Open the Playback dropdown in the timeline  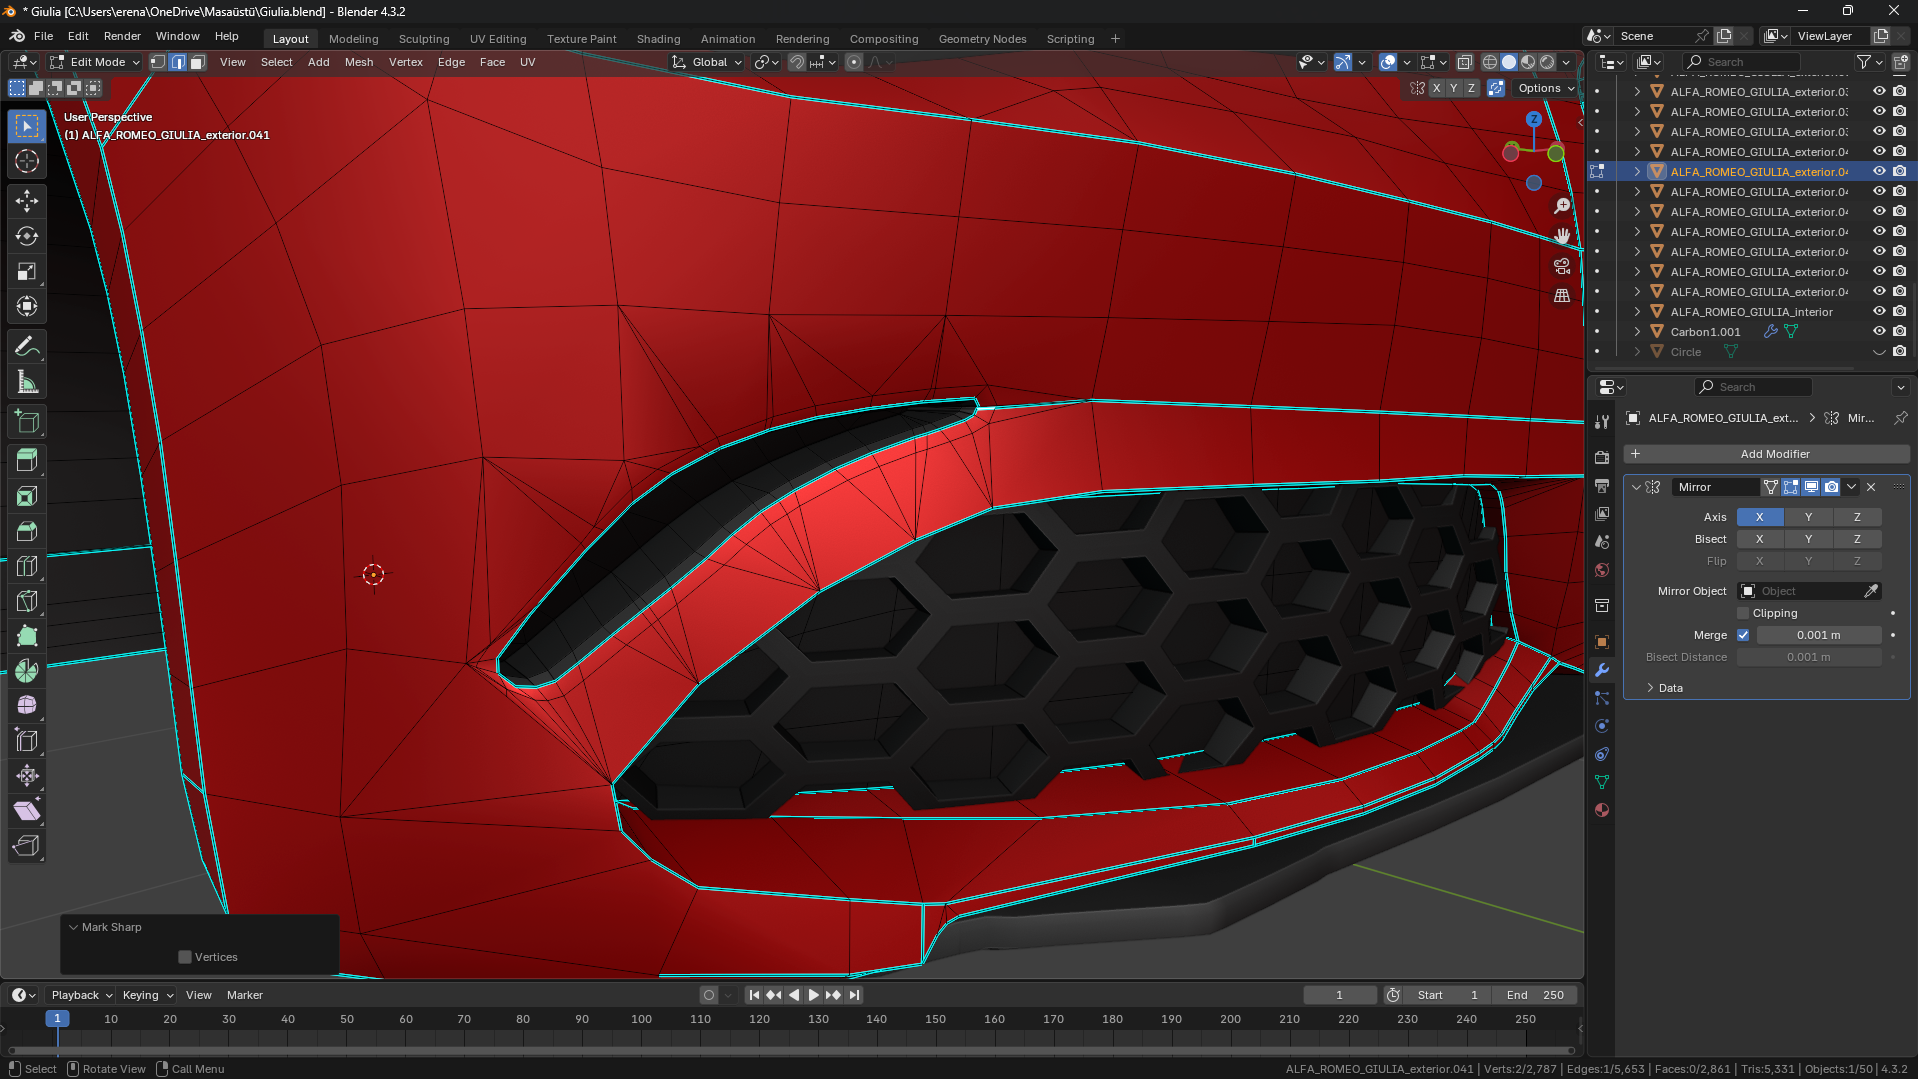point(81,995)
